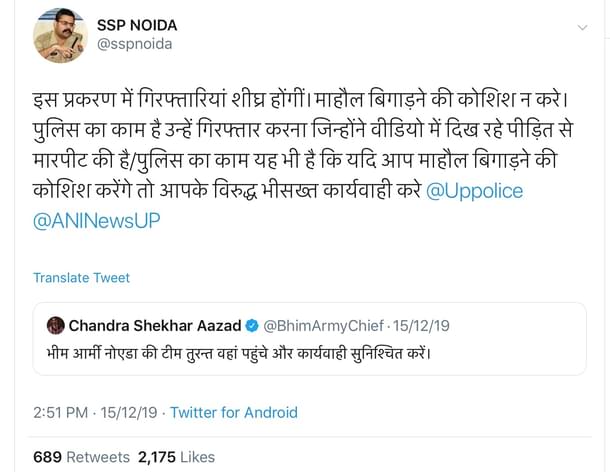Viewport: 610px width, 472px height.
Task: Click the 15/12/19 date beside 2:51 PM
Action: (x=131, y=412)
